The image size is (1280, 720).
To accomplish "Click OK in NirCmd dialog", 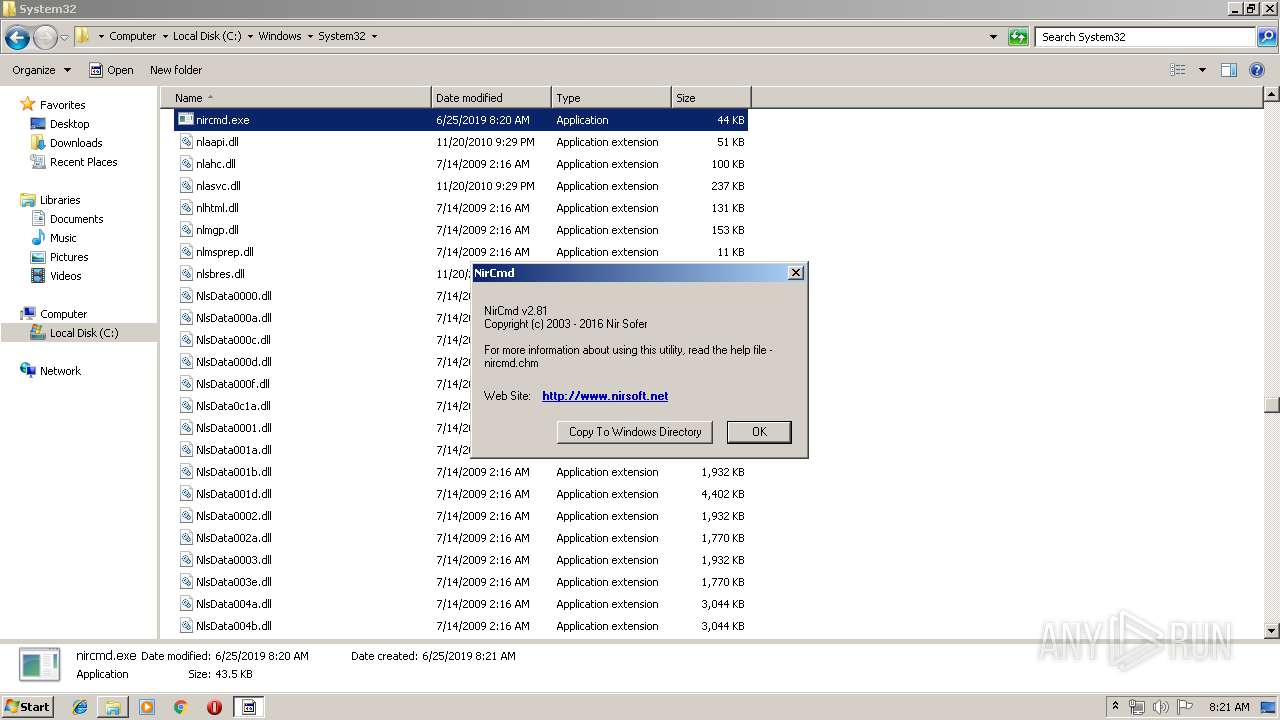I will (x=759, y=432).
